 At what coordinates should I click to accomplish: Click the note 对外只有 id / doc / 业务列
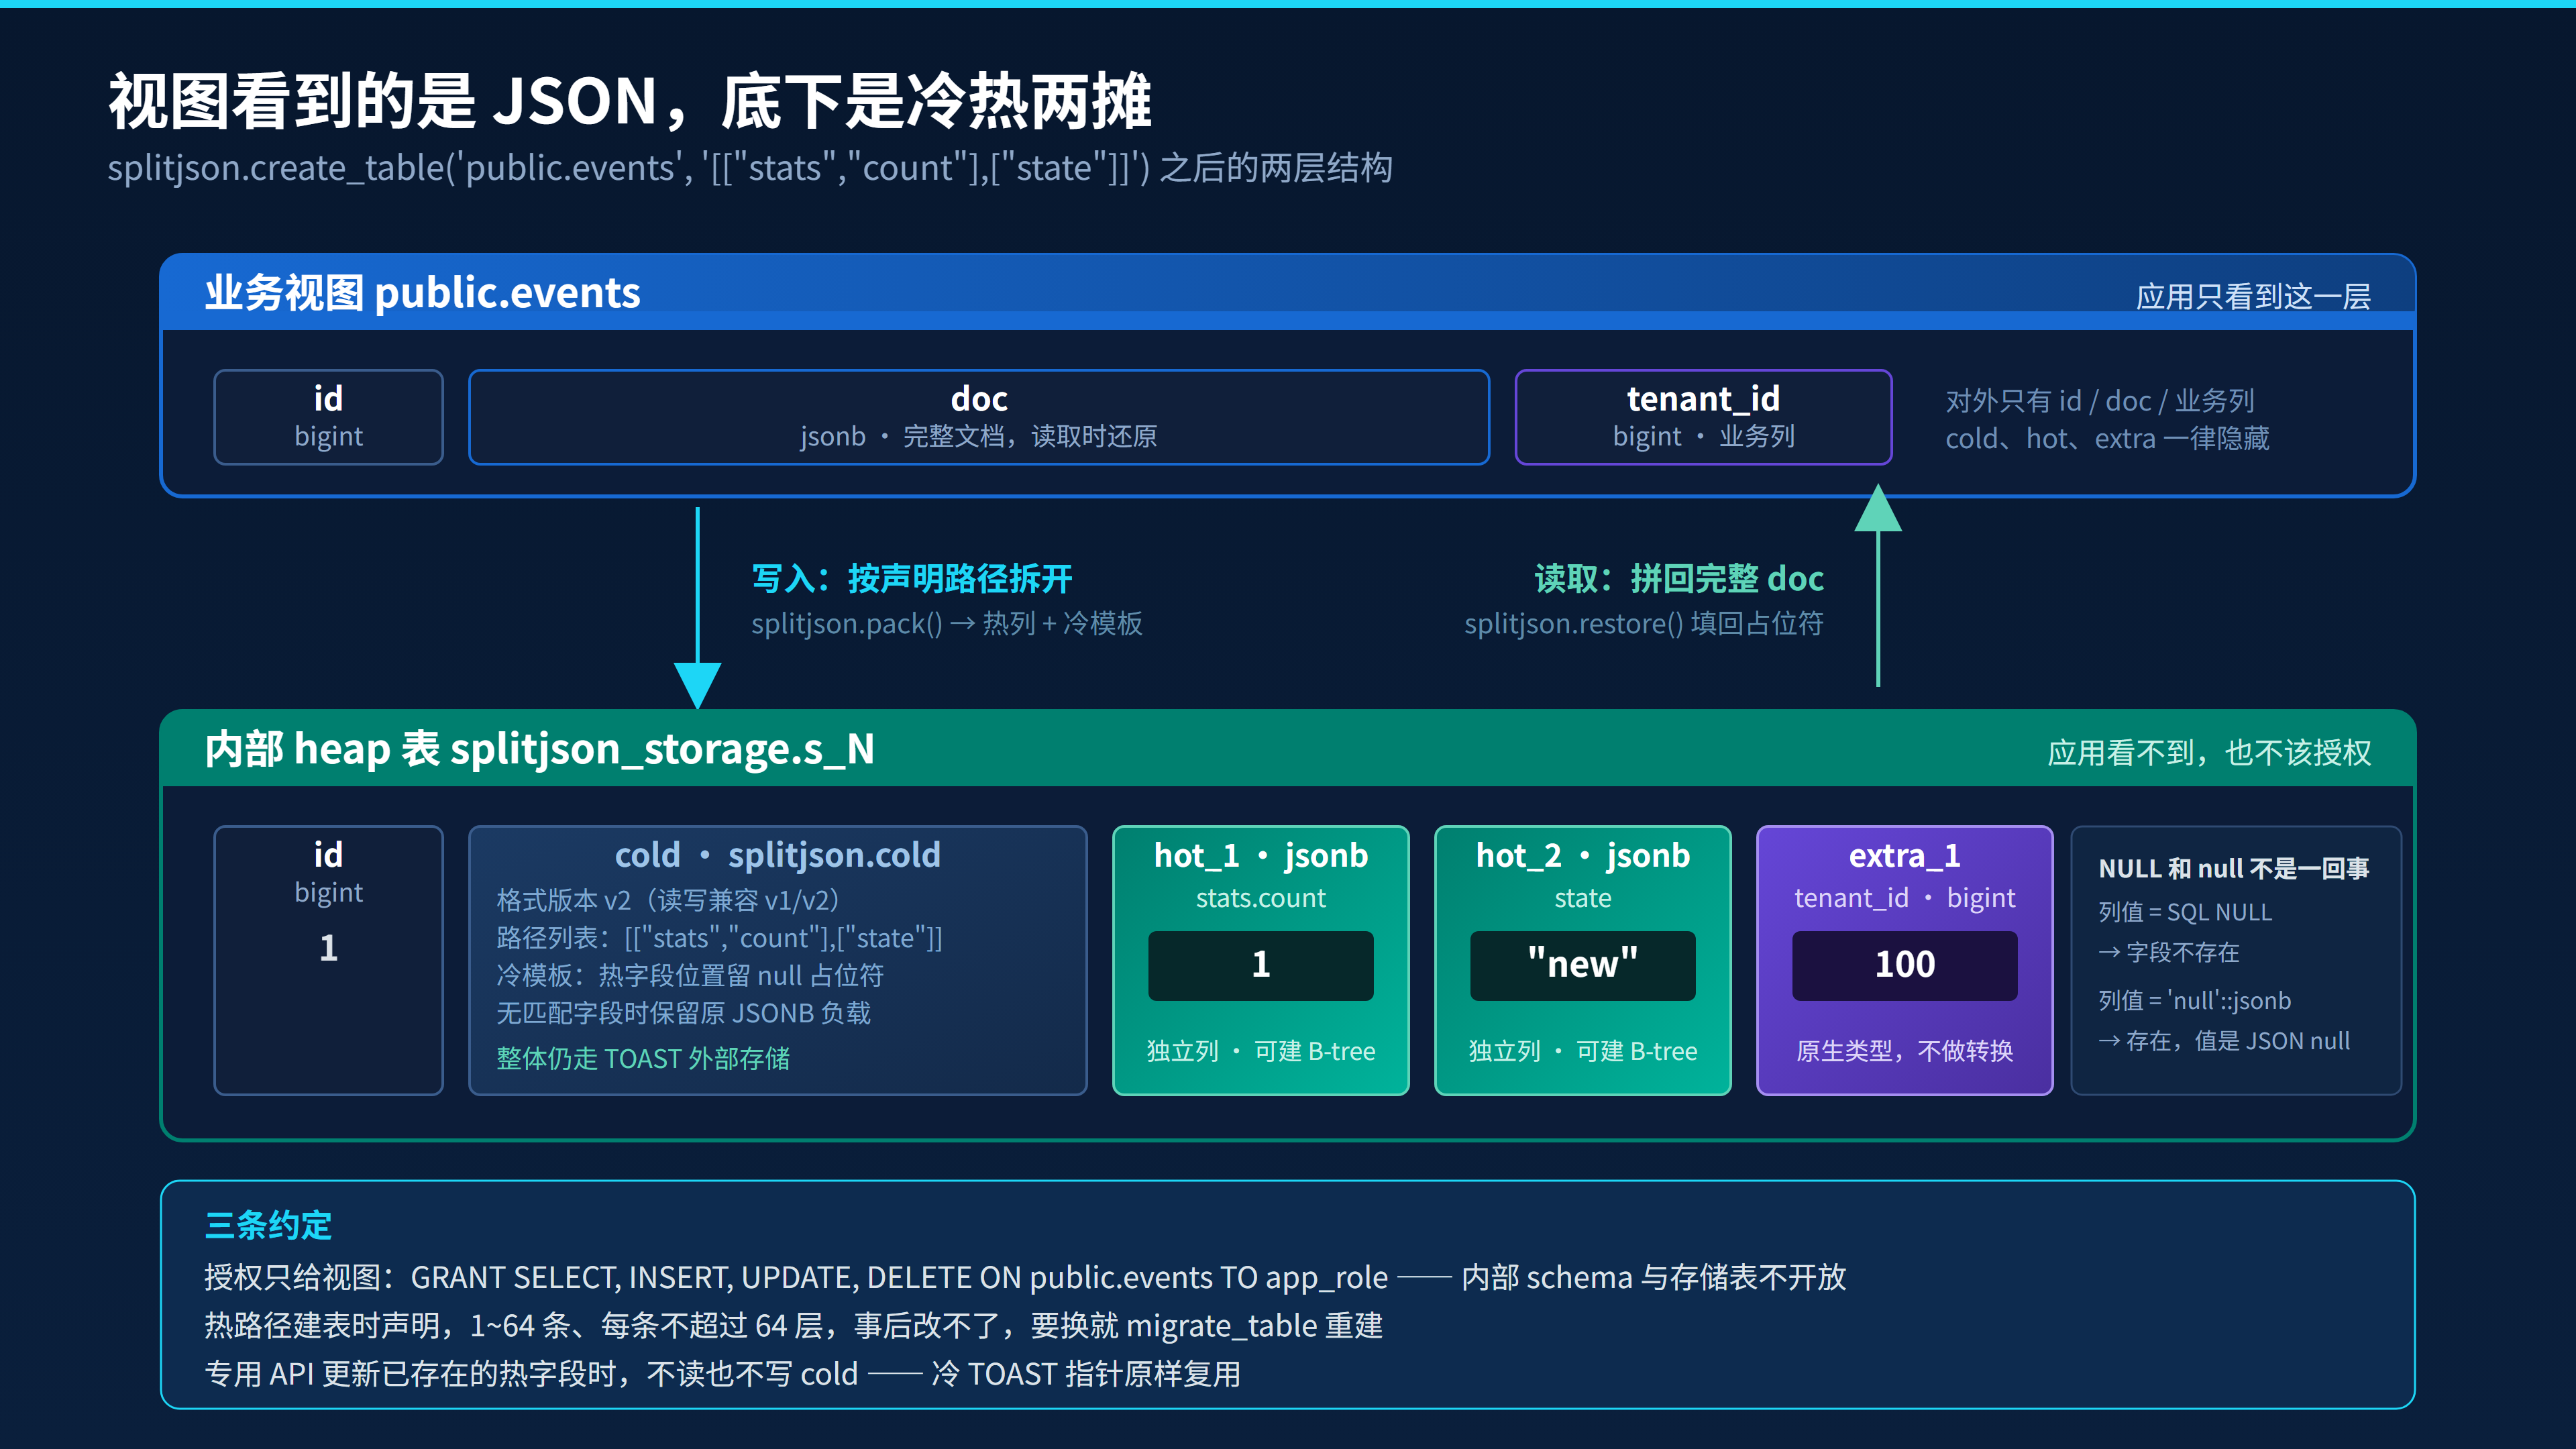[2100, 401]
